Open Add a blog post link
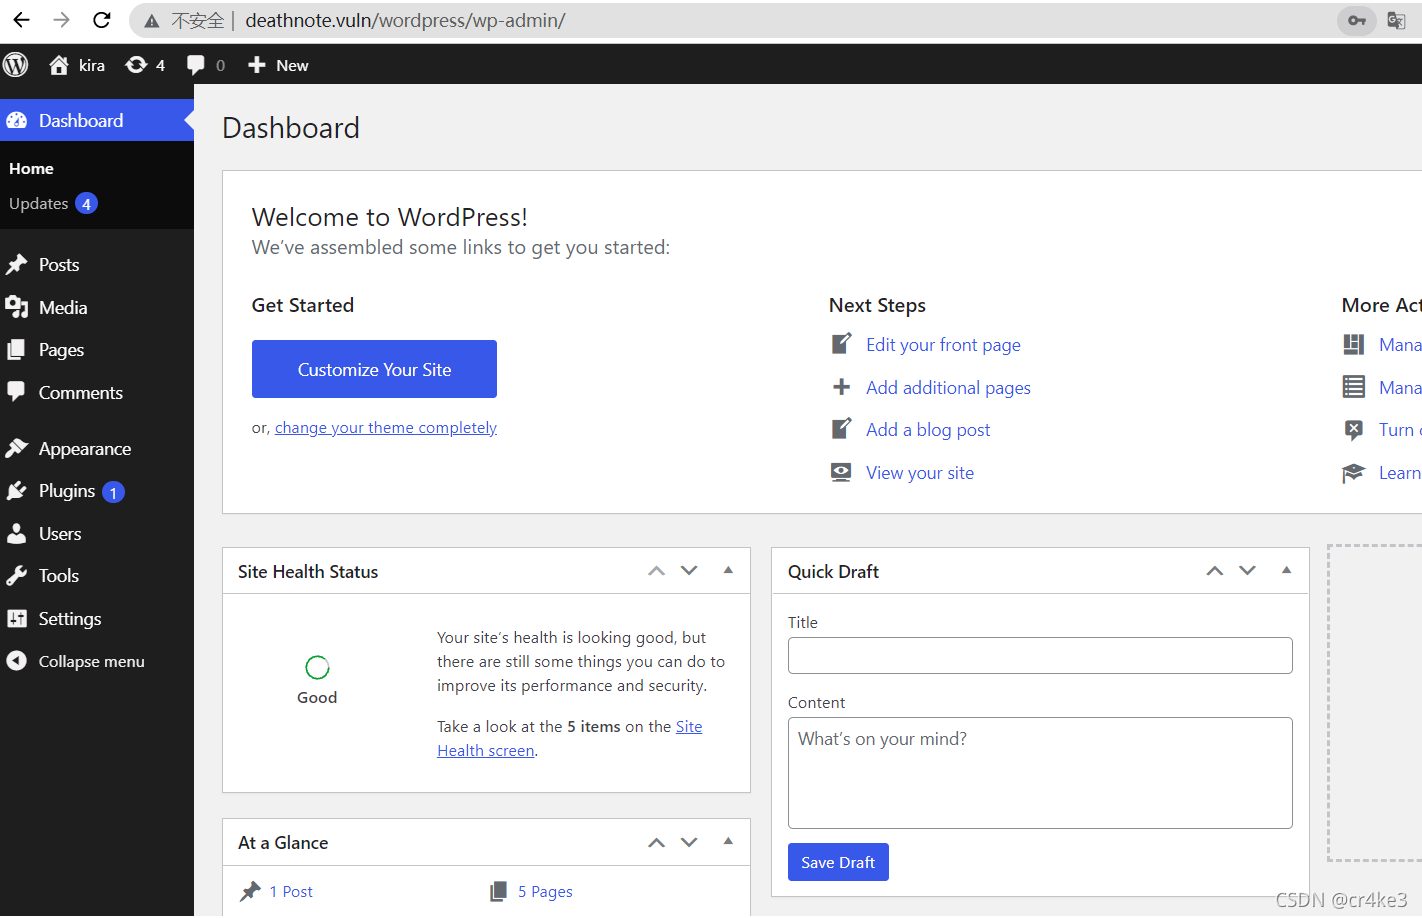Screen dimensions: 1422x918 click(x=928, y=429)
